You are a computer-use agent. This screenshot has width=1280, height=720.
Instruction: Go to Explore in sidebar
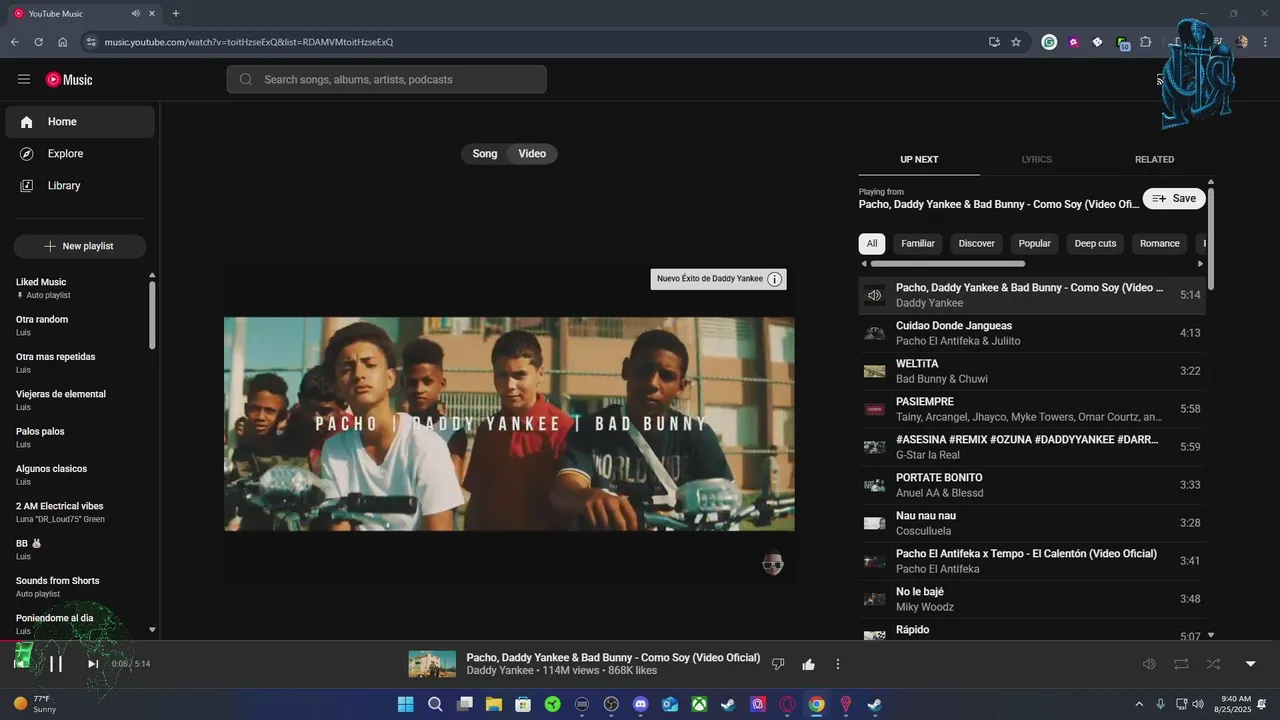coord(80,154)
